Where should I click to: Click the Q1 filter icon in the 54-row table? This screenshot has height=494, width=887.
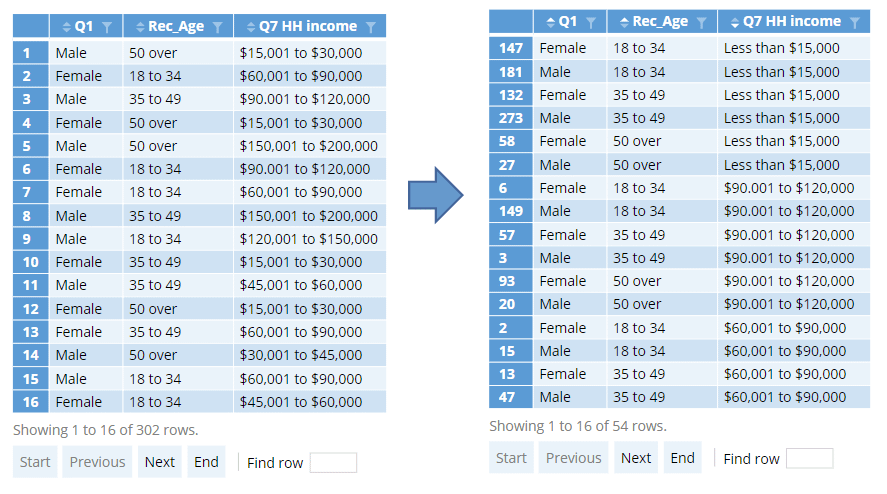(x=591, y=22)
